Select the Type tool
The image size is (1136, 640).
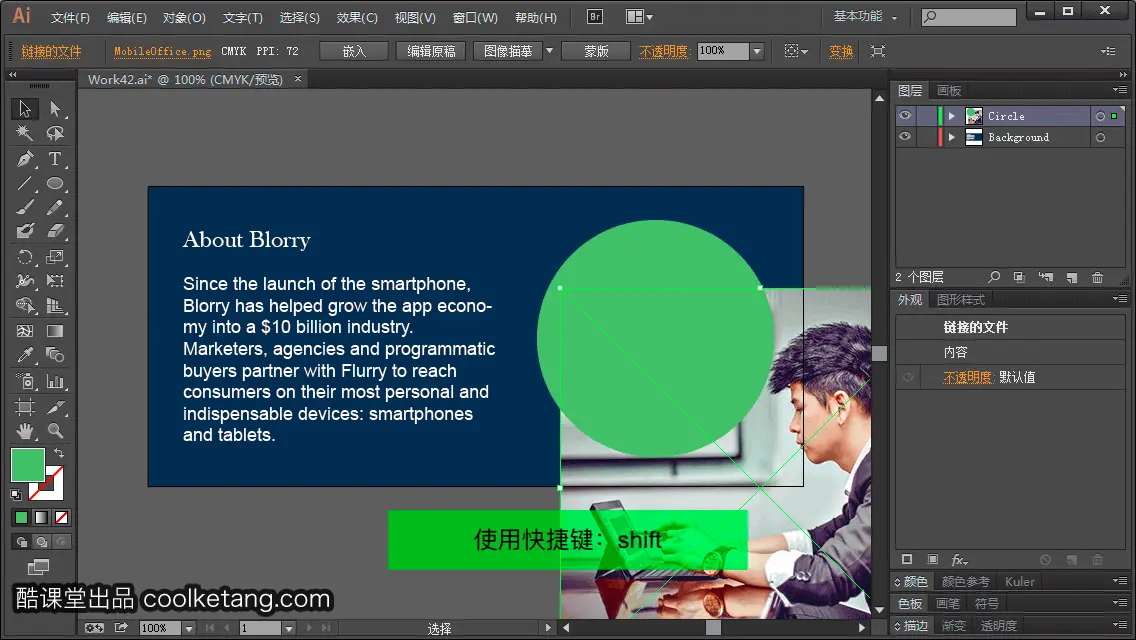tap(55, 159)
